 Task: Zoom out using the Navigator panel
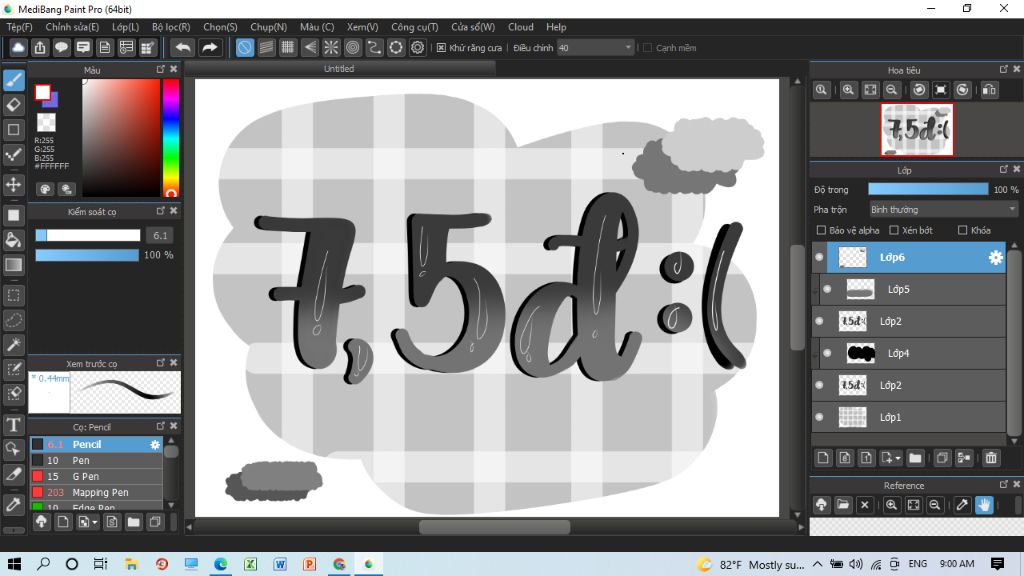(891, 90)
